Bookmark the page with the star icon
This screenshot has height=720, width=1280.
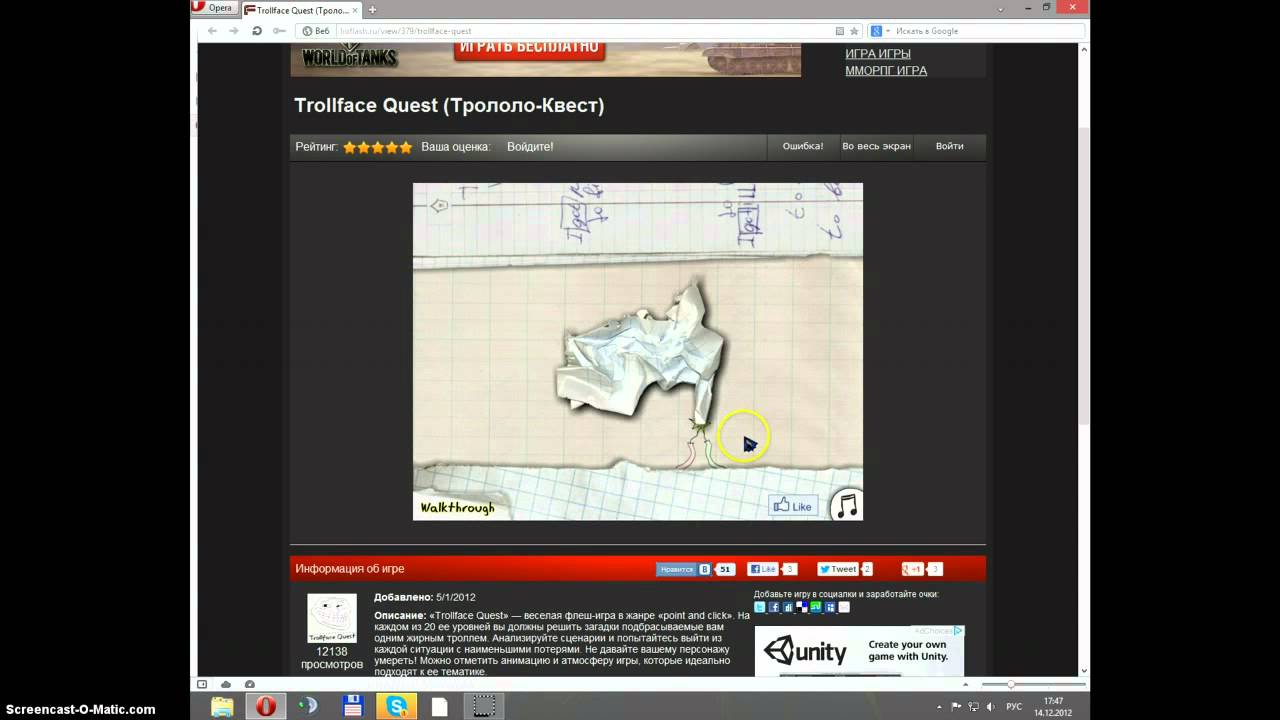854,31
